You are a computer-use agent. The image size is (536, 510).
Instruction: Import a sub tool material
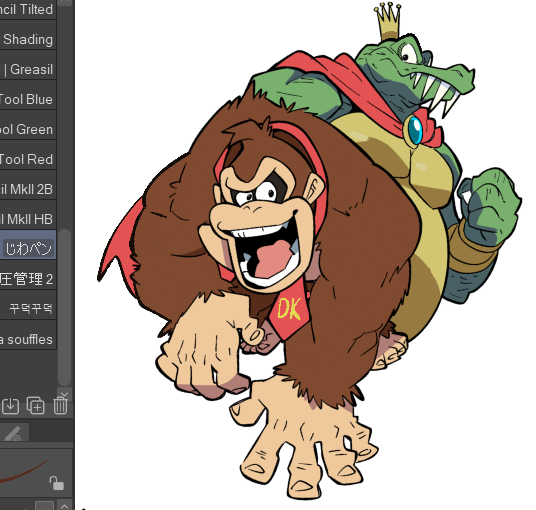click(10, 406)
